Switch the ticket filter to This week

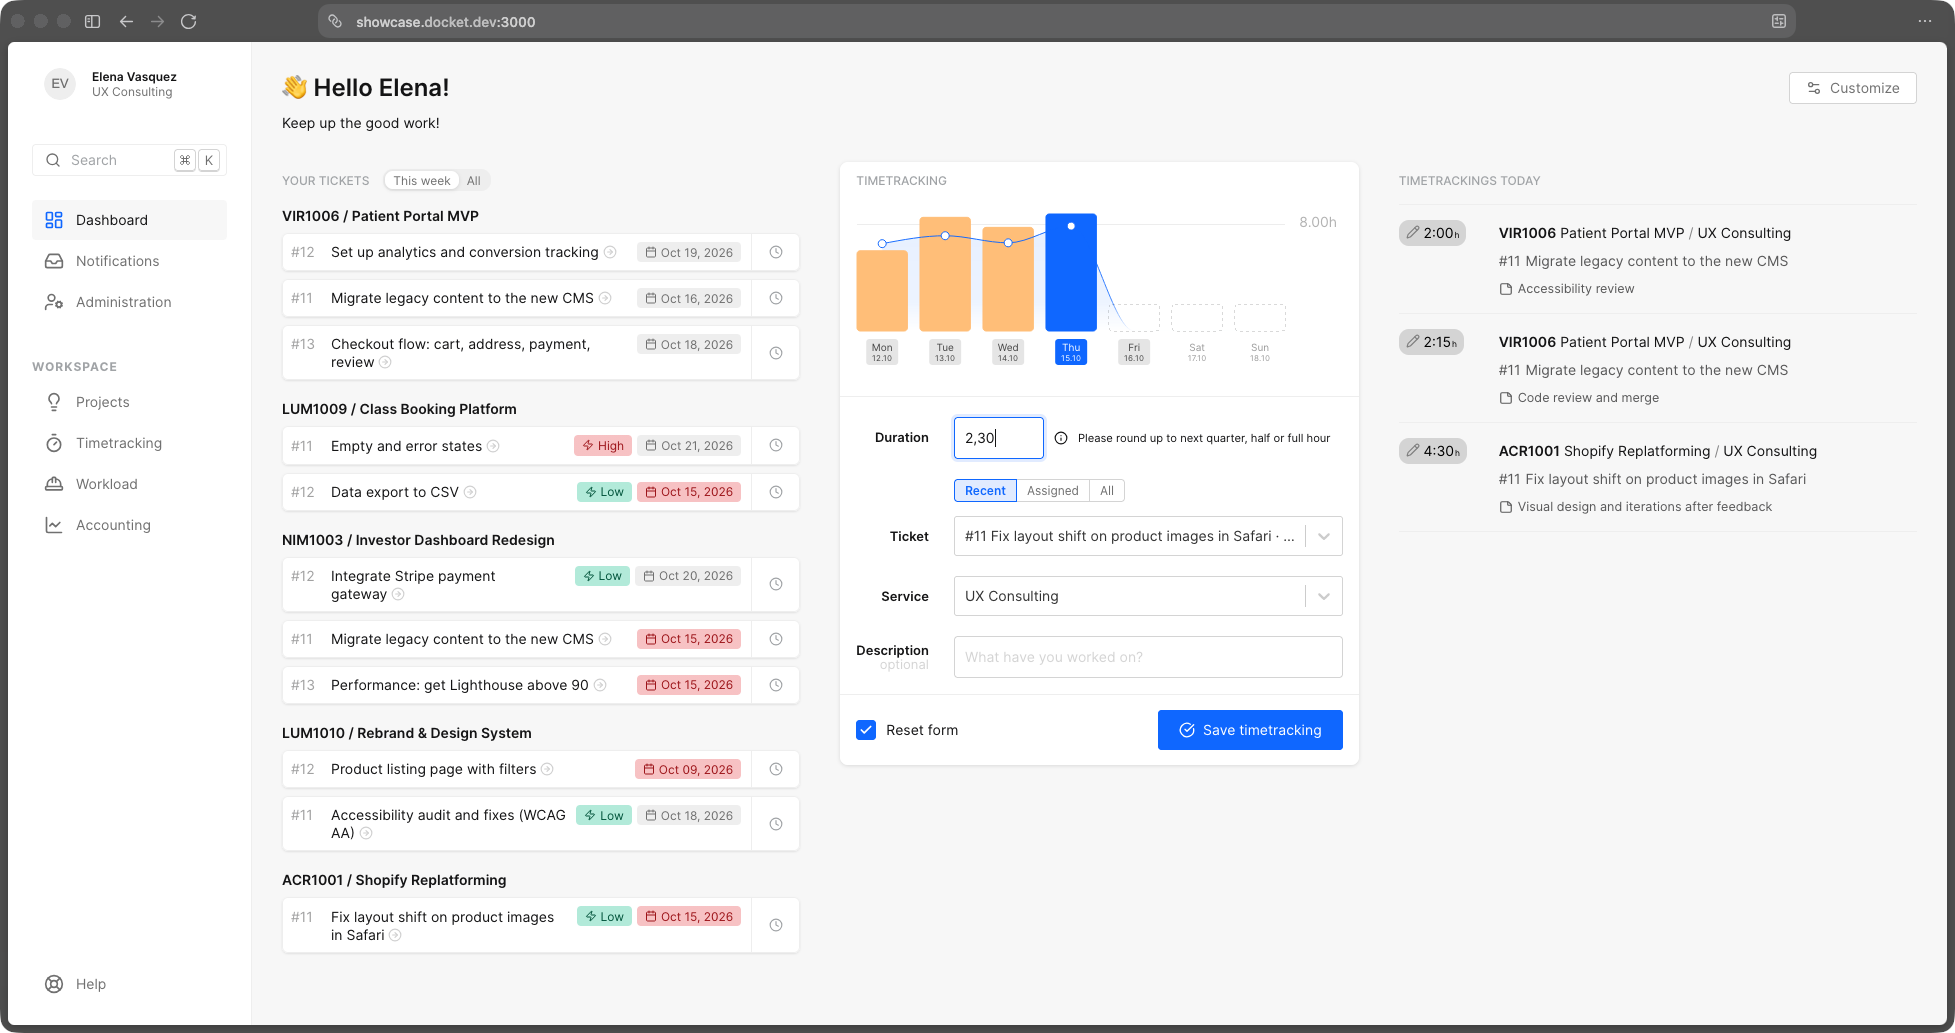tap(421, 181)
